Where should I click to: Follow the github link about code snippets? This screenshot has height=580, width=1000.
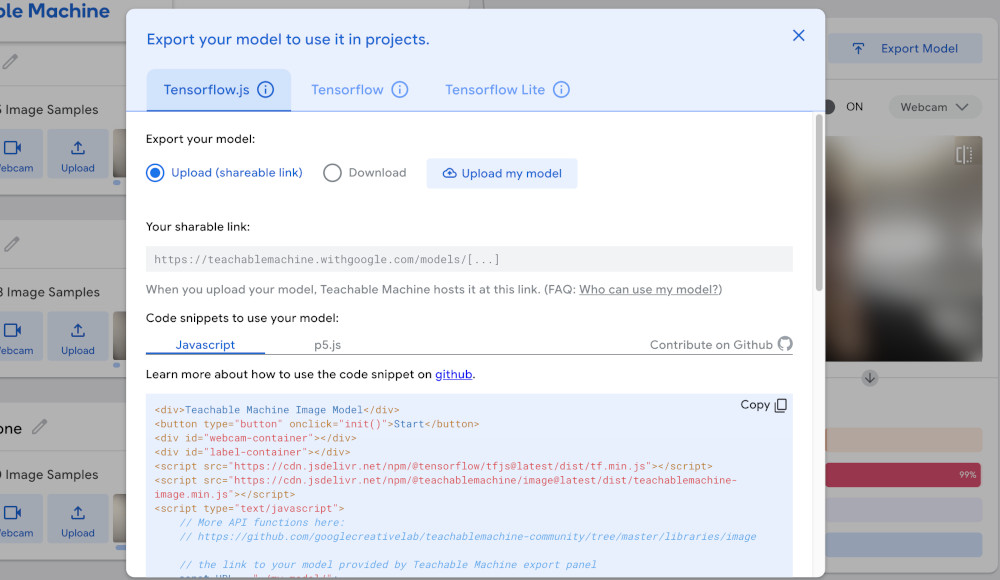tap(453, 375)
